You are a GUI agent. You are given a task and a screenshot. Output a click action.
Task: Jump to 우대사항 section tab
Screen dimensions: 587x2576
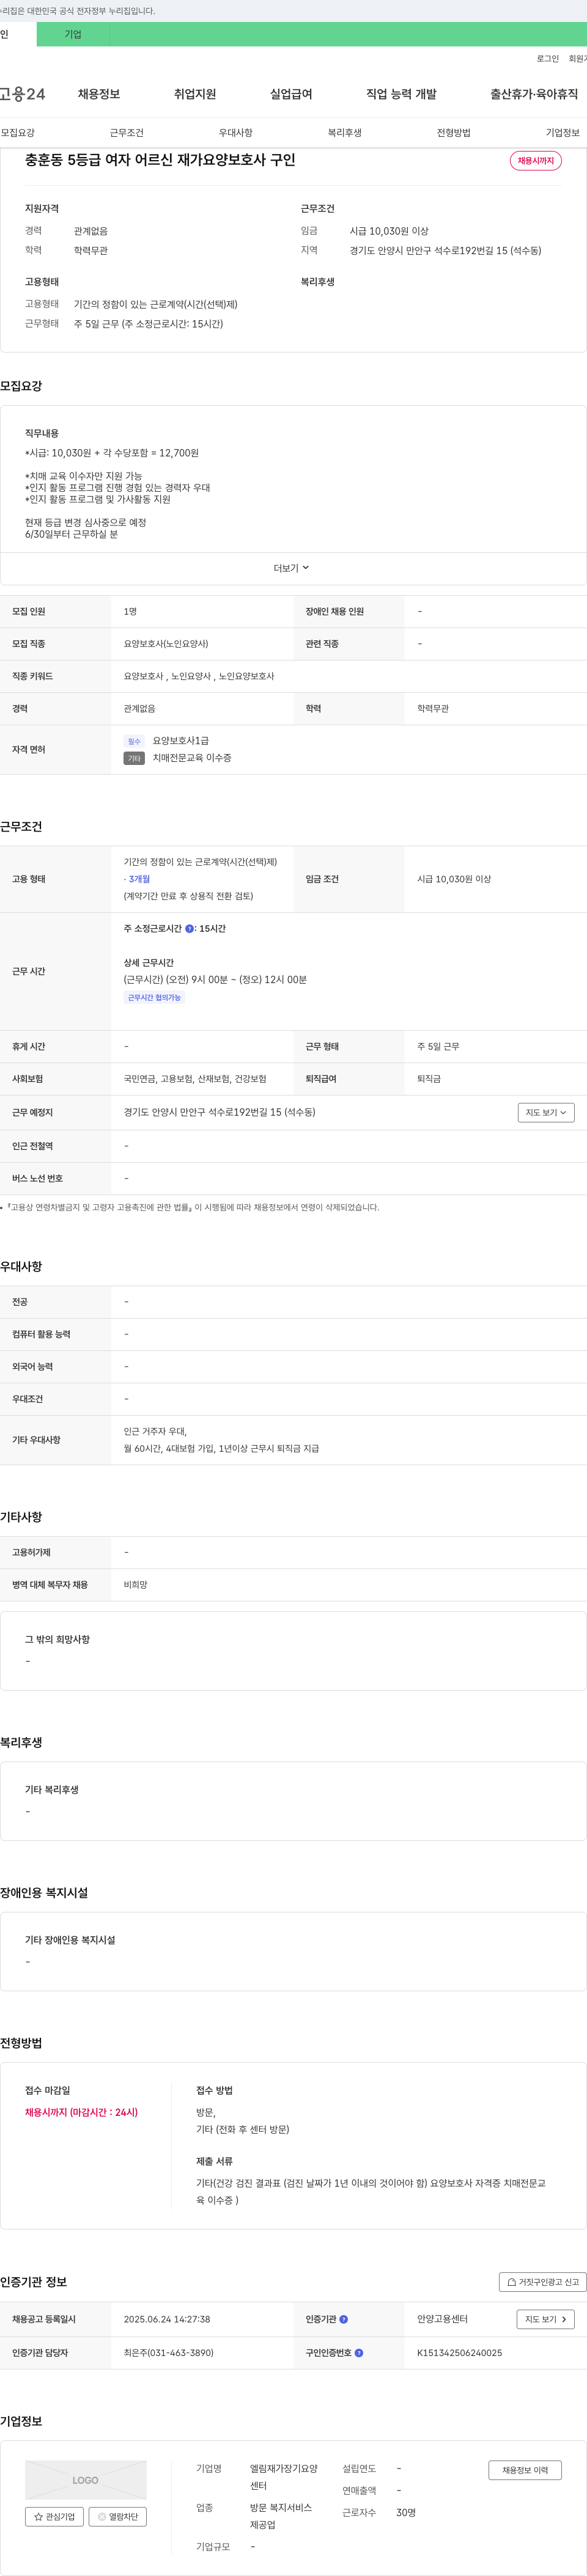[236, 133]
